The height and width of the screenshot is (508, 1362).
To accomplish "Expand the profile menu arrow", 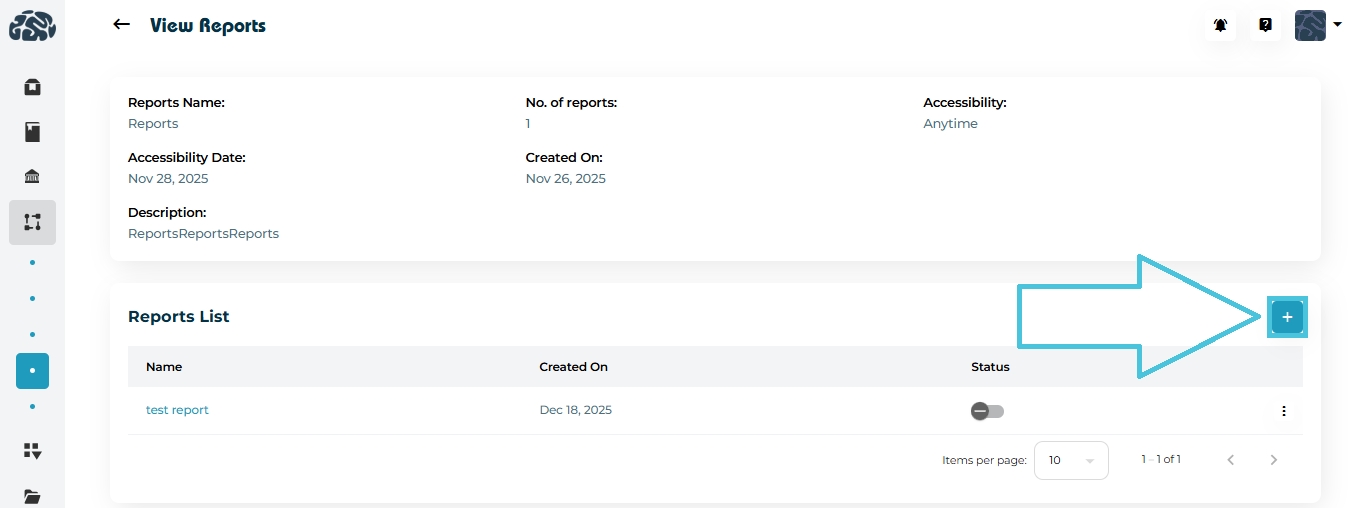I will click(x=1338, y=25).
